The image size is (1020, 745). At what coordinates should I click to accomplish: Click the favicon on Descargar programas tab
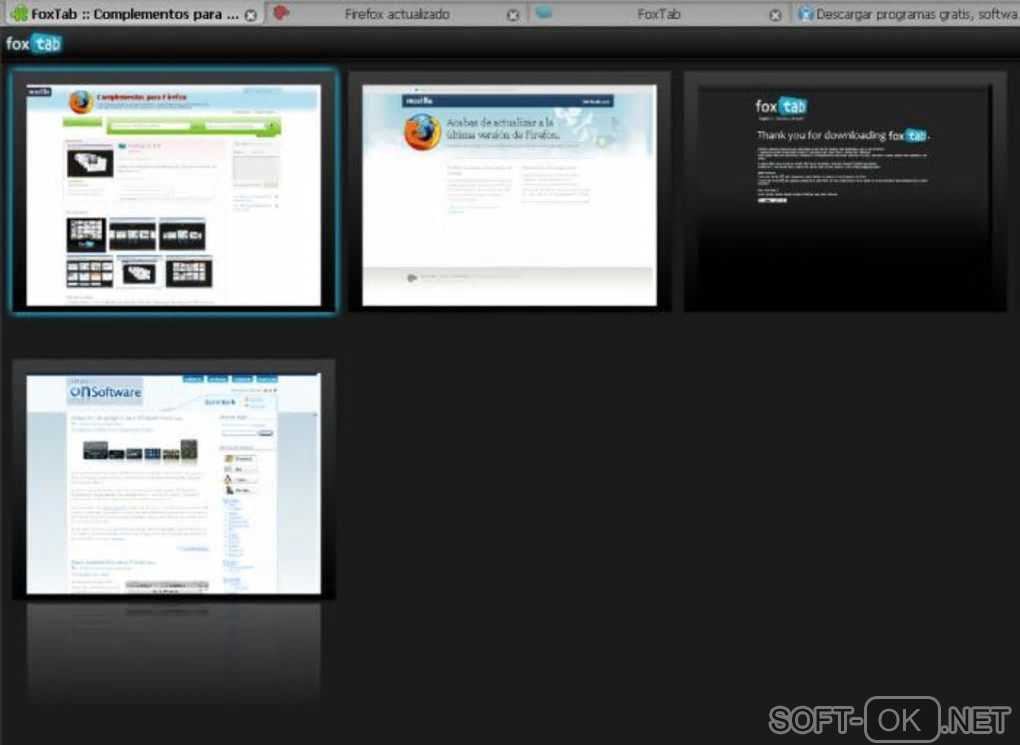click(x=805, y=13)
